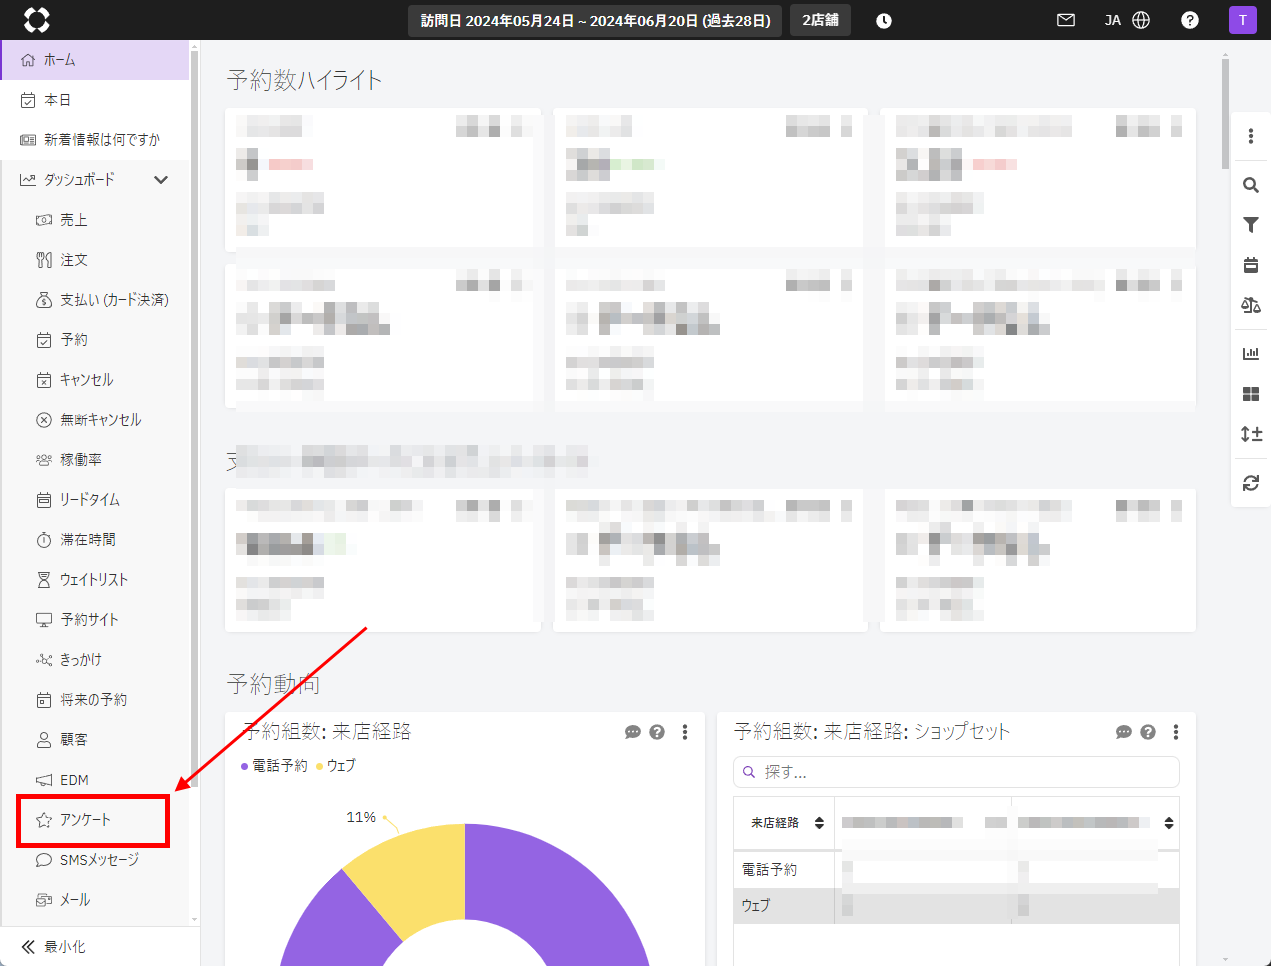Open the mail envelope icon

[1066, 20]
